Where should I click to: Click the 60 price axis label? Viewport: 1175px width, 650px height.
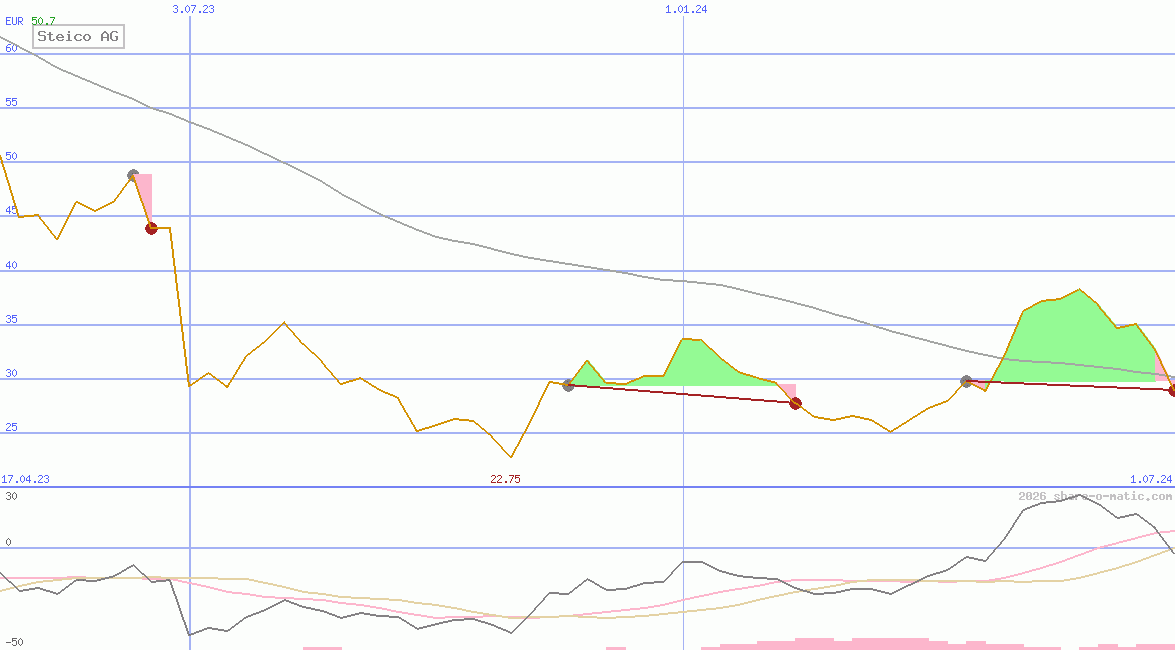[11, 47]
